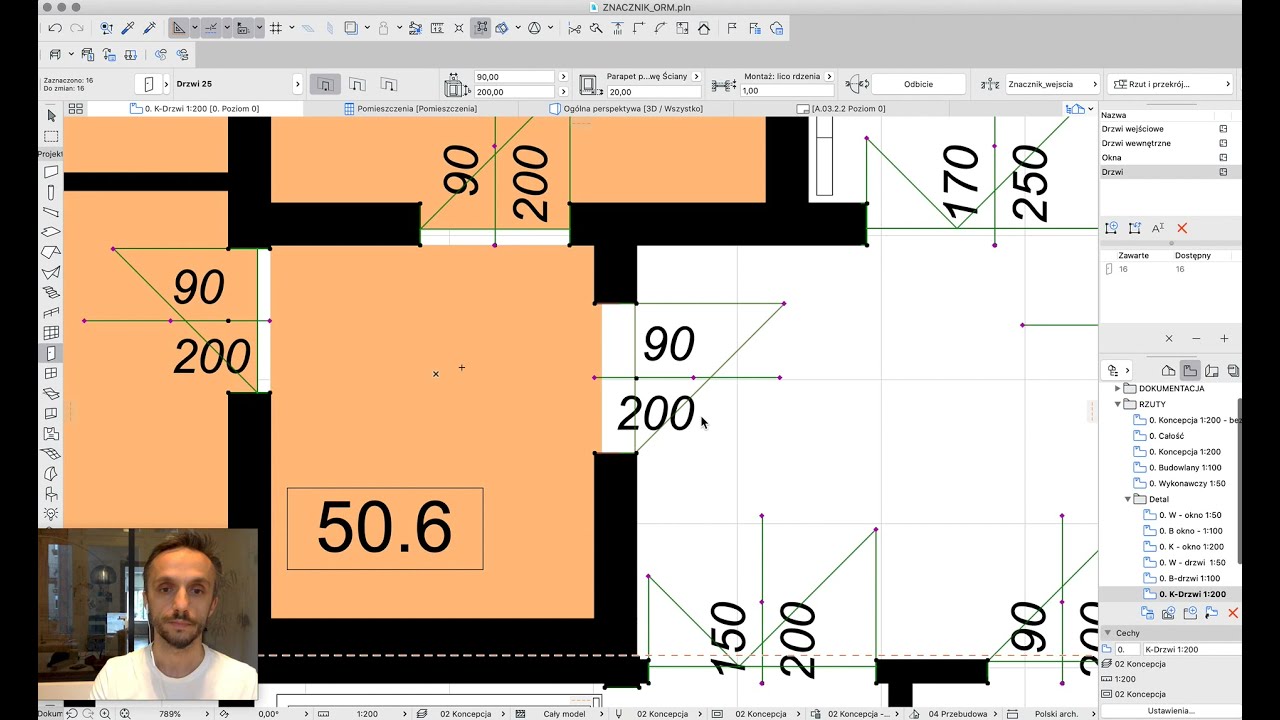Viewport: 1280px width, 720px height.
Task: Collapse the Detal folder
Action: [1128, 499]
